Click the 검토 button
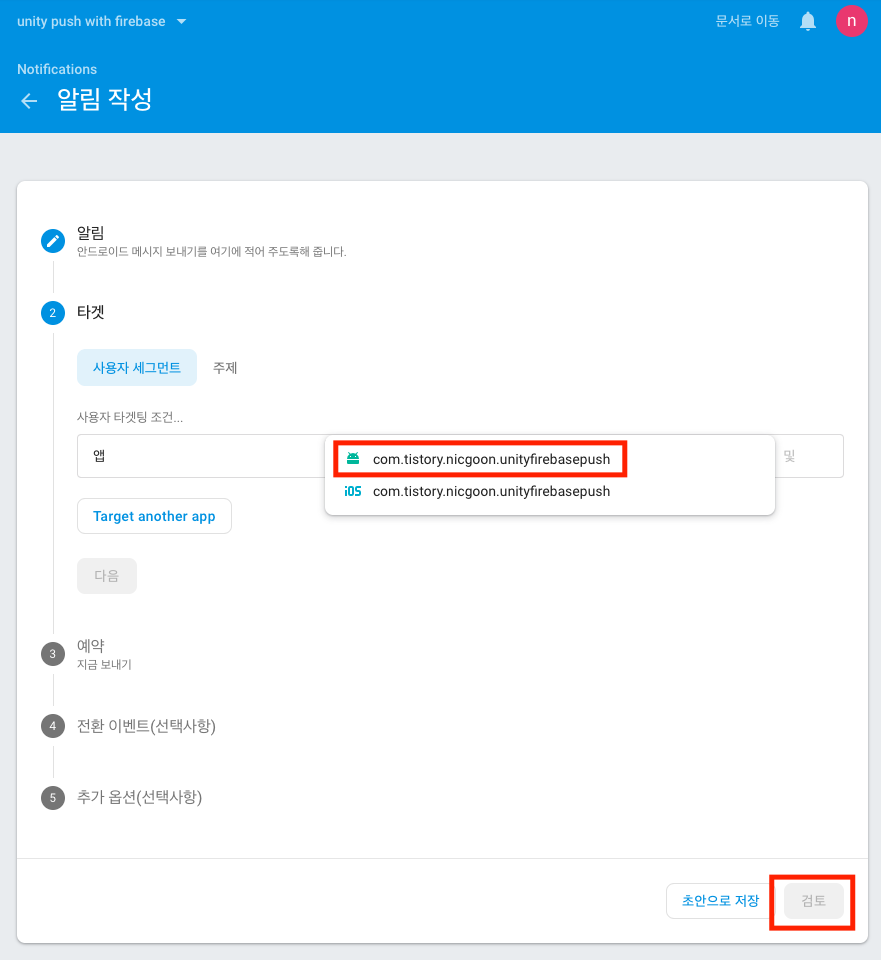881x960 pixels. coord(813,901)
